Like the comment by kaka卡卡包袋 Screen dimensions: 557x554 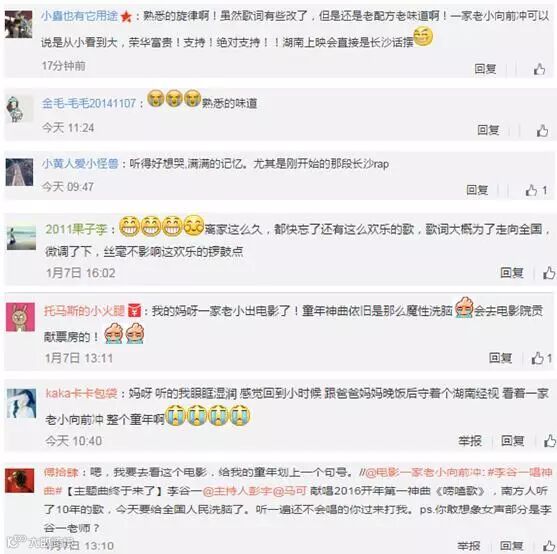[550, 441]
